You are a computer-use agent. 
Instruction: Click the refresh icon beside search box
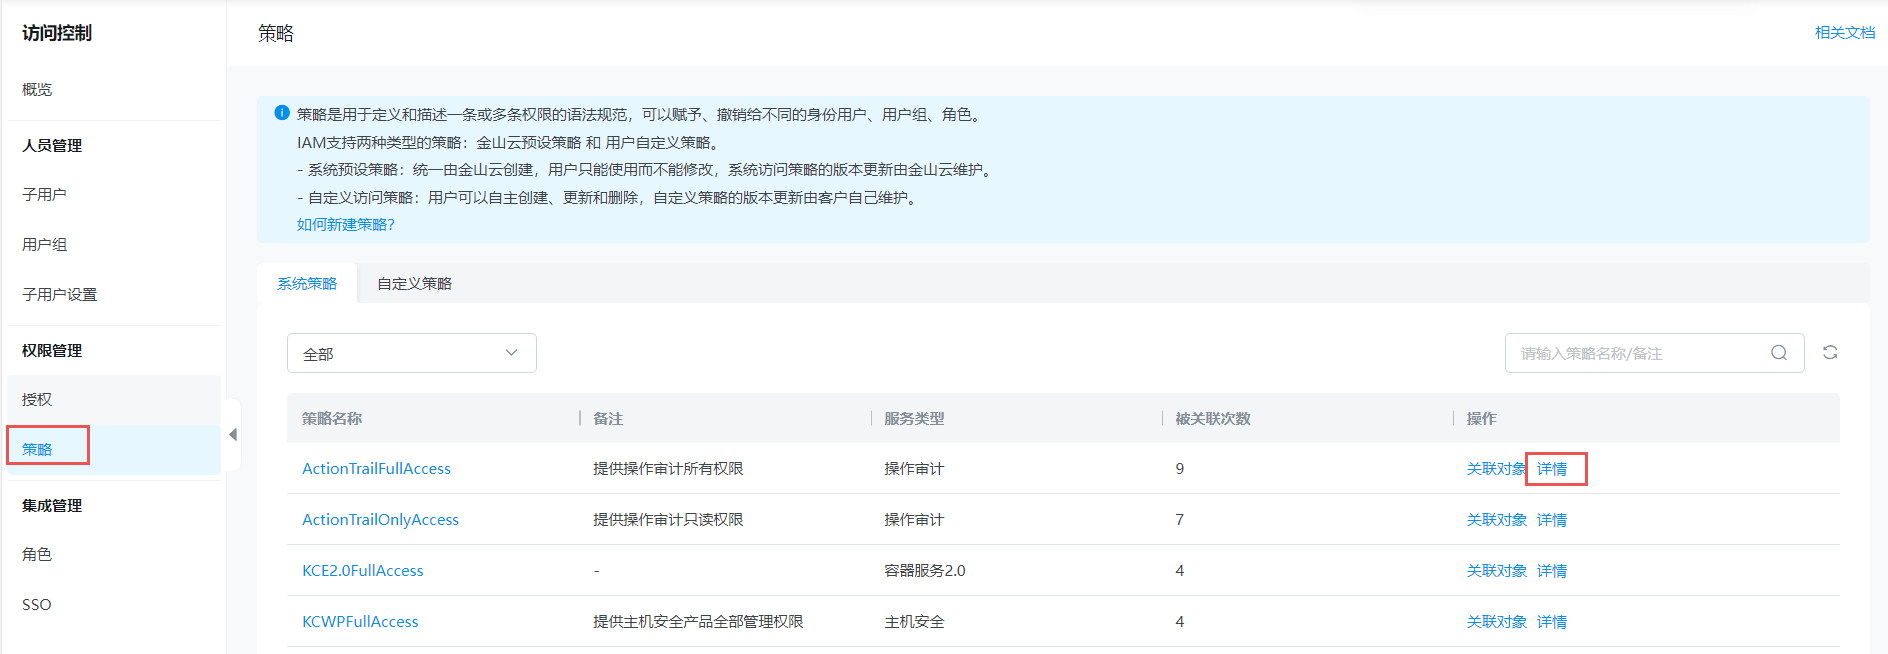coord(1830,353)
